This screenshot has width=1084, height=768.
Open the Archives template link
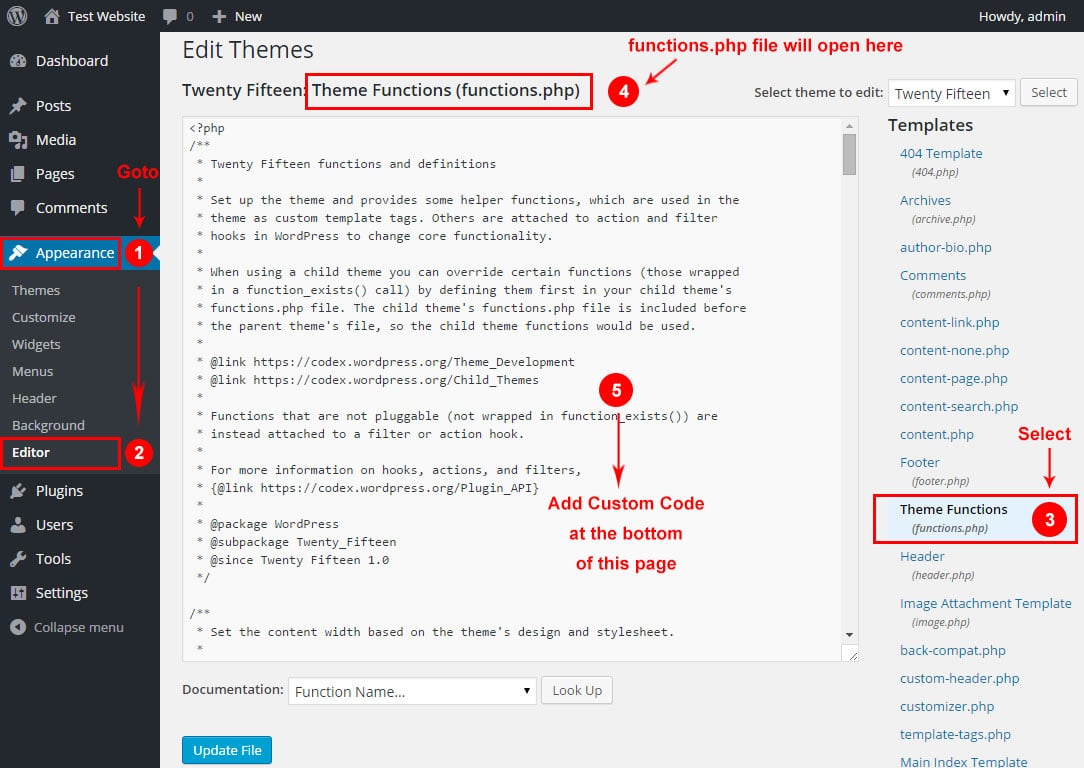[925, 200]
